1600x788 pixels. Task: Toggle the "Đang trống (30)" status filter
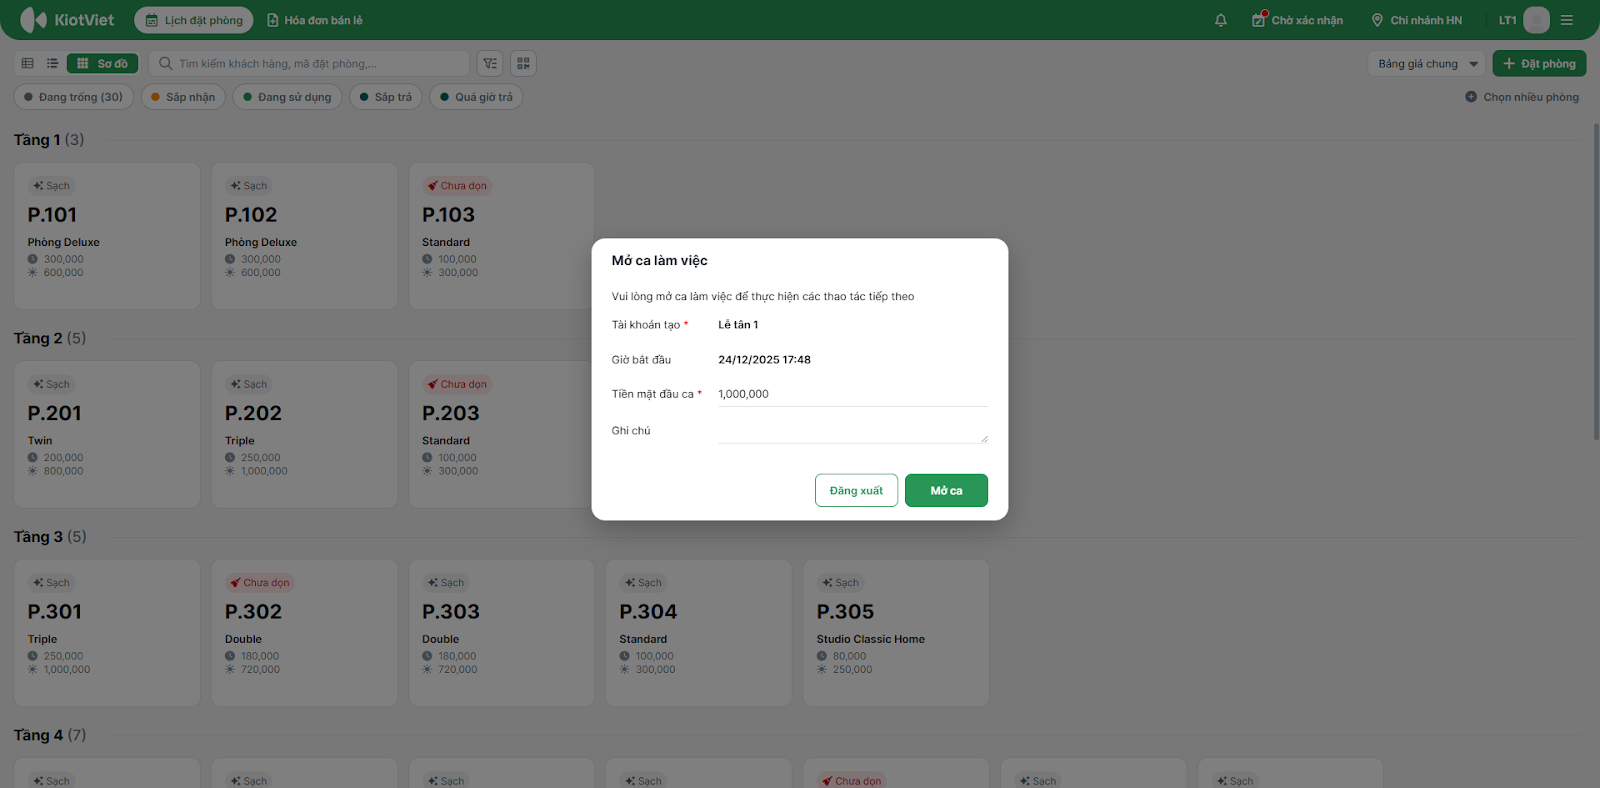tap(73, 97)
